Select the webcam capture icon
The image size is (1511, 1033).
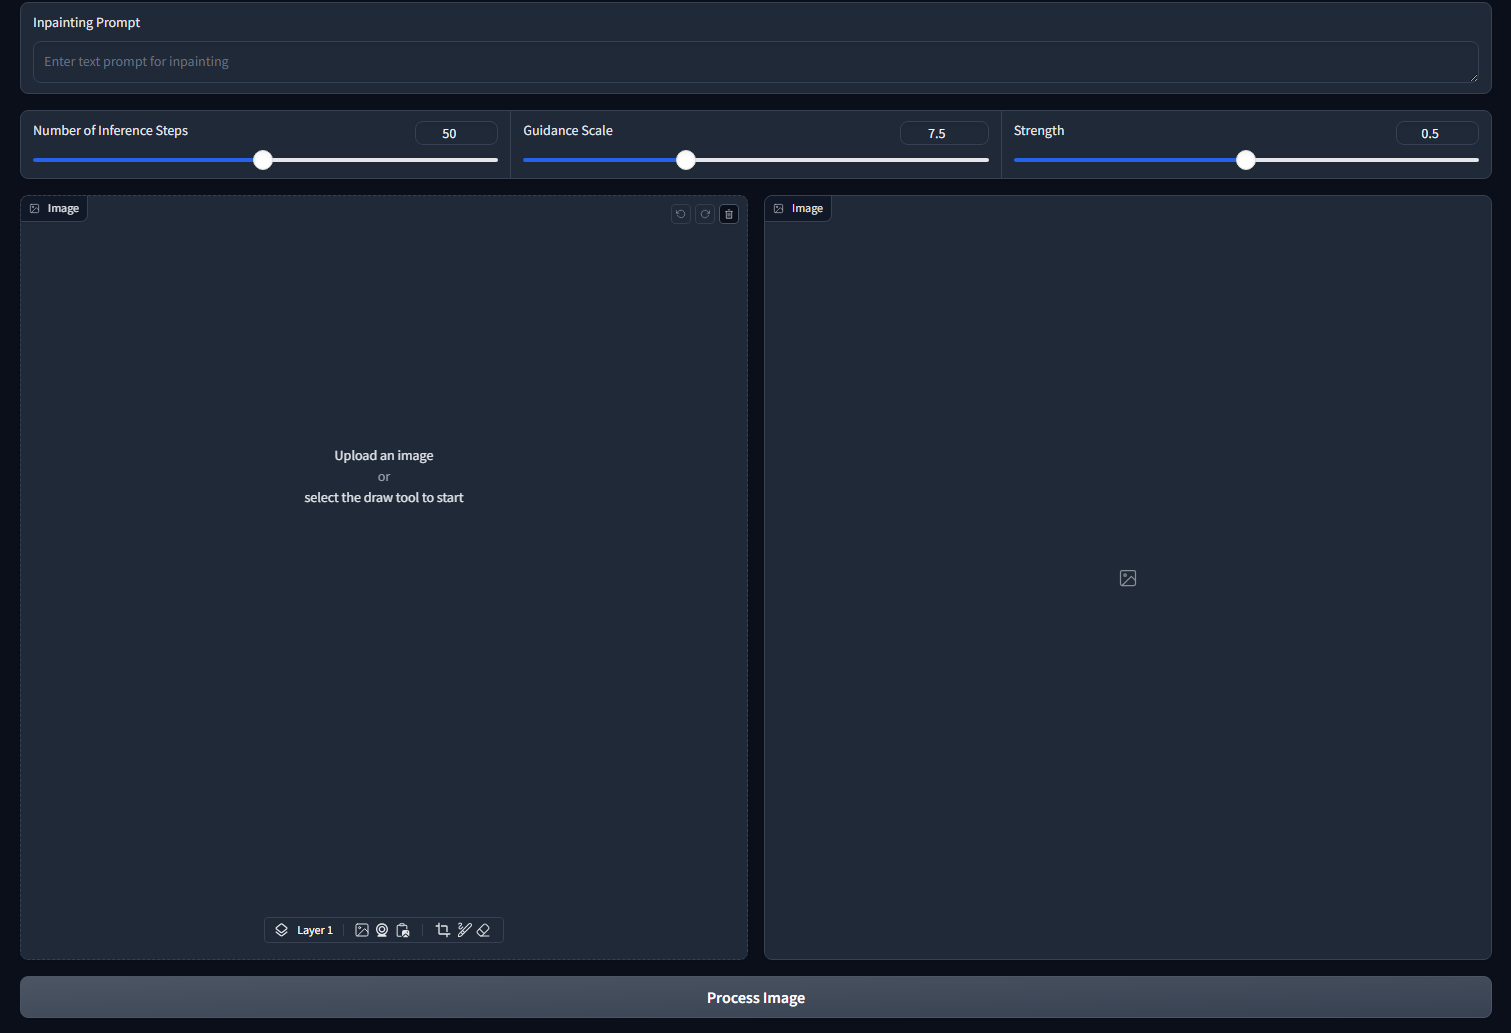(382, 930)
